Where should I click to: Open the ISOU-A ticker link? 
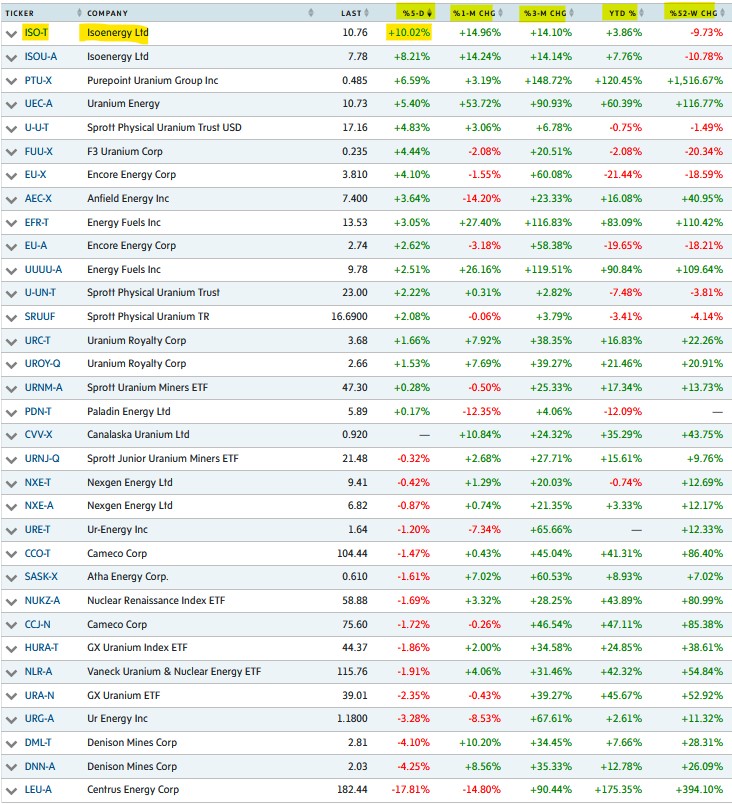(x=40, y=56)
